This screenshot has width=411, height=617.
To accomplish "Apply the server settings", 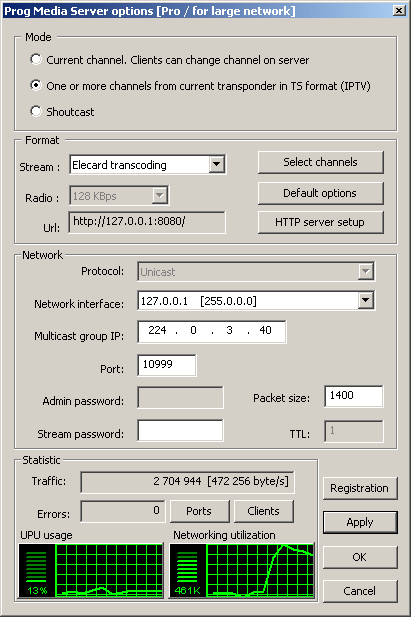I will pos(360,523).
